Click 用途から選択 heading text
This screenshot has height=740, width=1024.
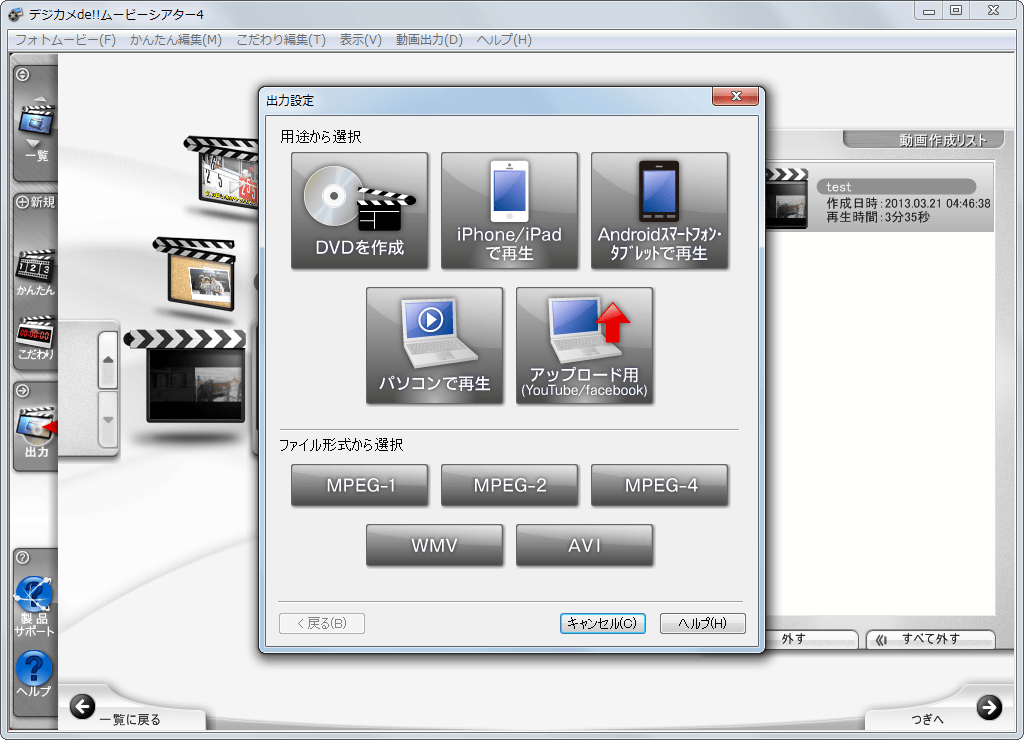coord(321,137)
